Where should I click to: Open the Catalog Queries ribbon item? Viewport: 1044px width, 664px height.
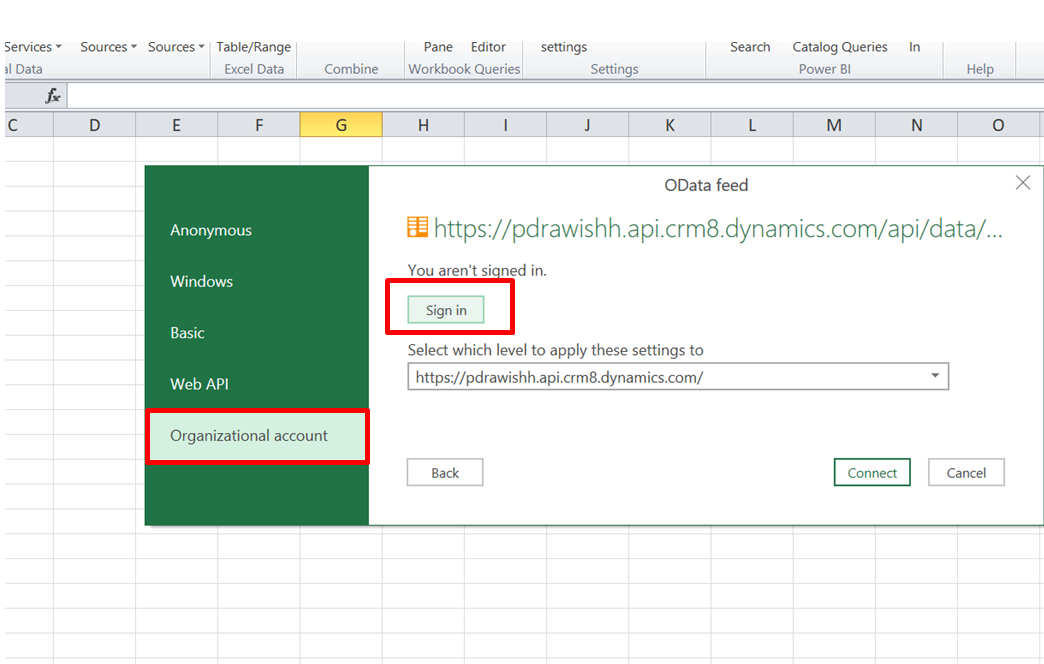click(x=839, y=47)
